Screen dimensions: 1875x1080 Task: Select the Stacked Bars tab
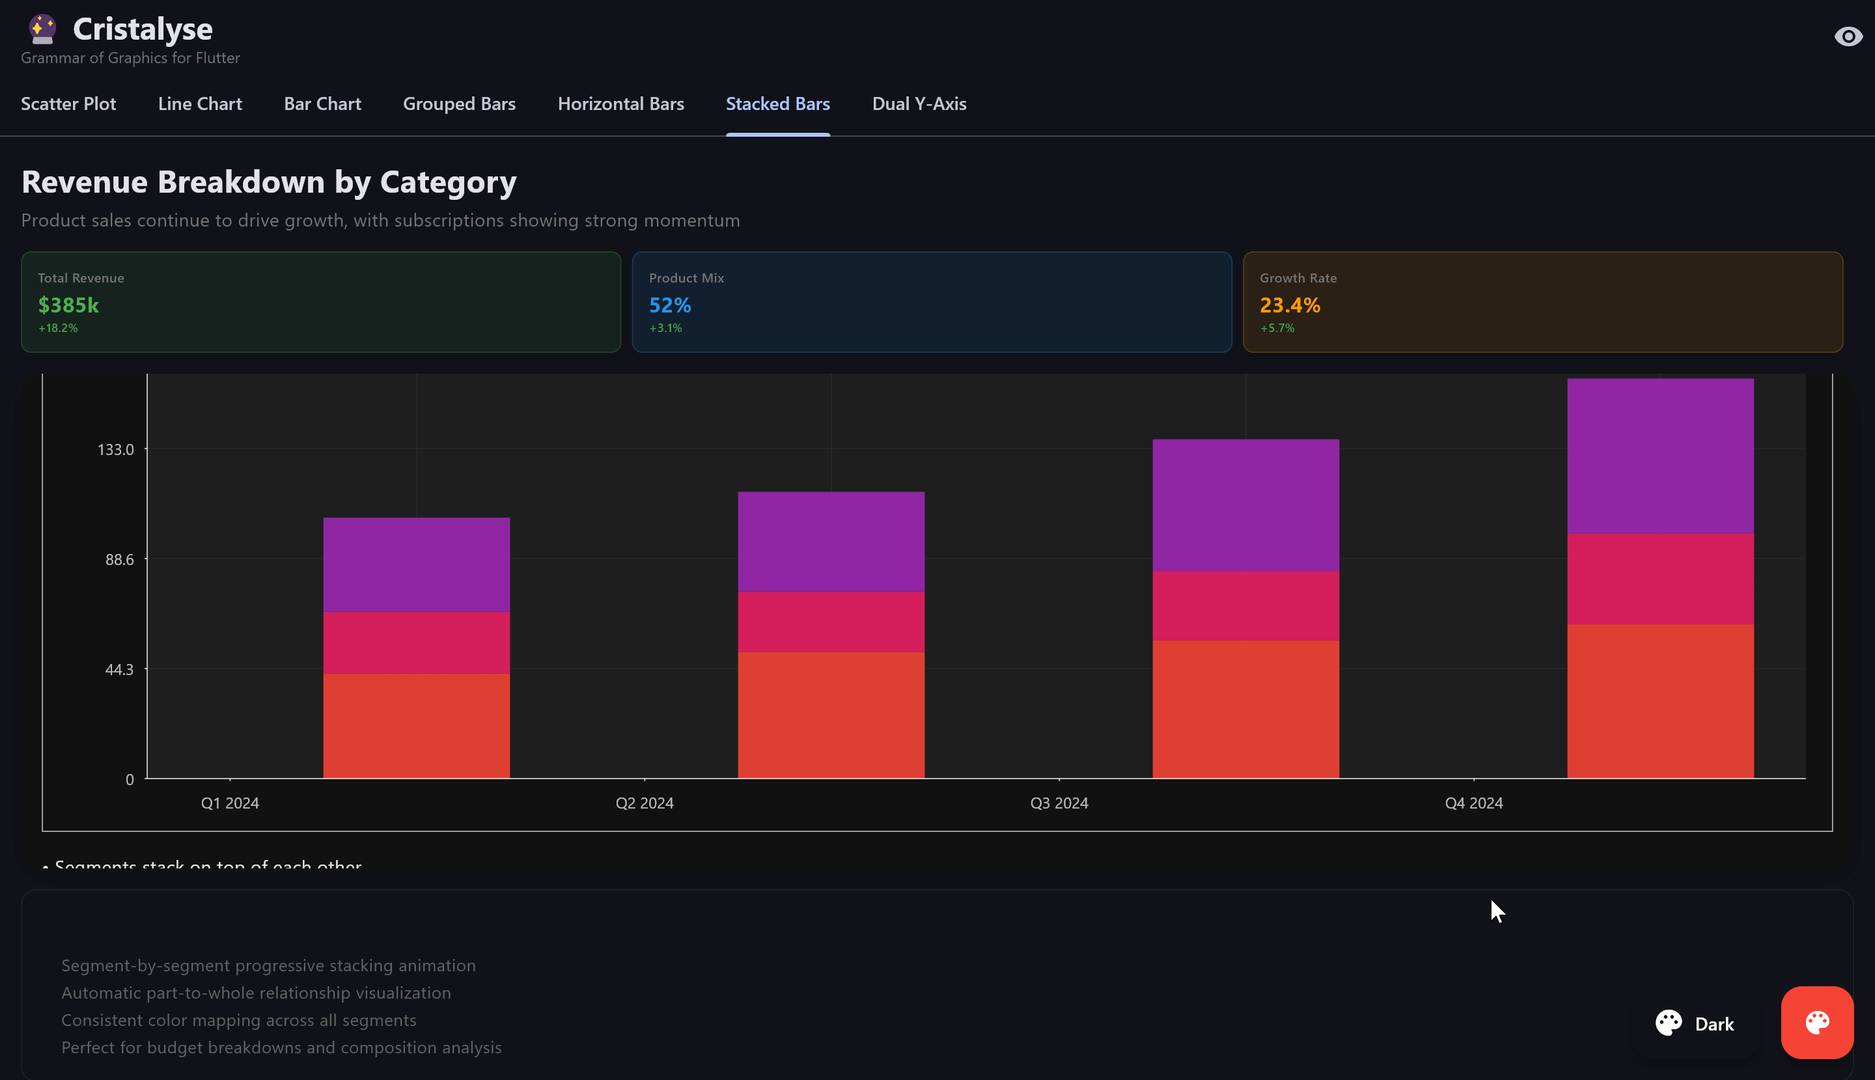pos(777,104)
